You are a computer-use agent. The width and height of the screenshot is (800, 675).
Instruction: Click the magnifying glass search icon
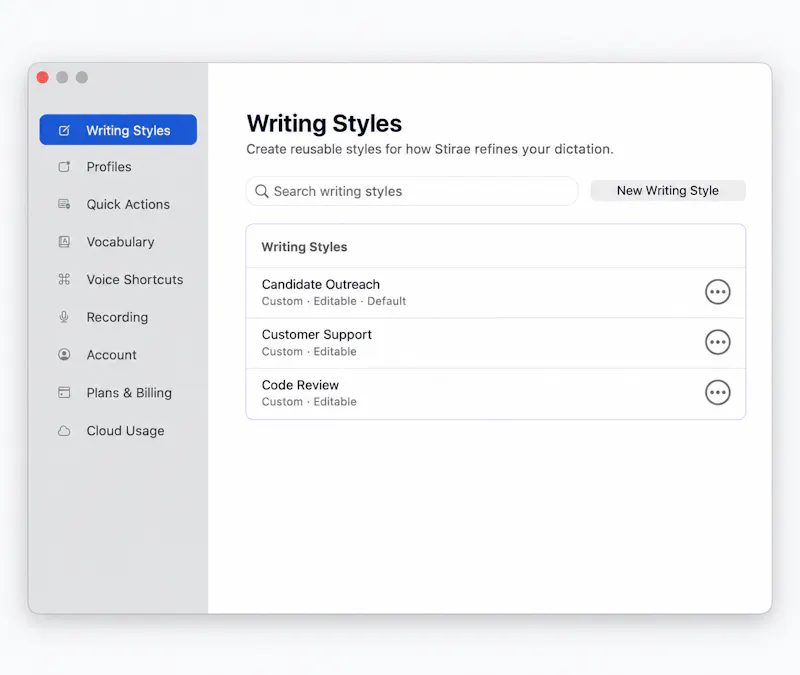(262, 191)
